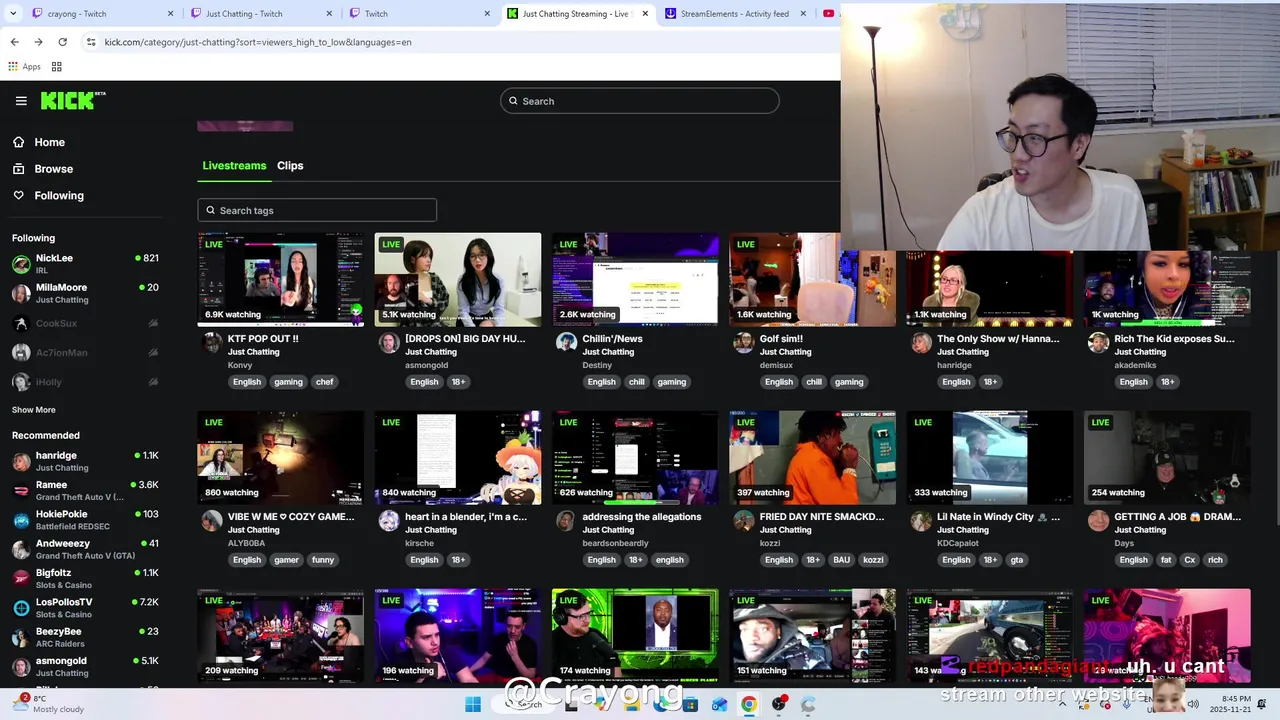Open Golf sim!! stream thumbnail

(x=812, y=280)
